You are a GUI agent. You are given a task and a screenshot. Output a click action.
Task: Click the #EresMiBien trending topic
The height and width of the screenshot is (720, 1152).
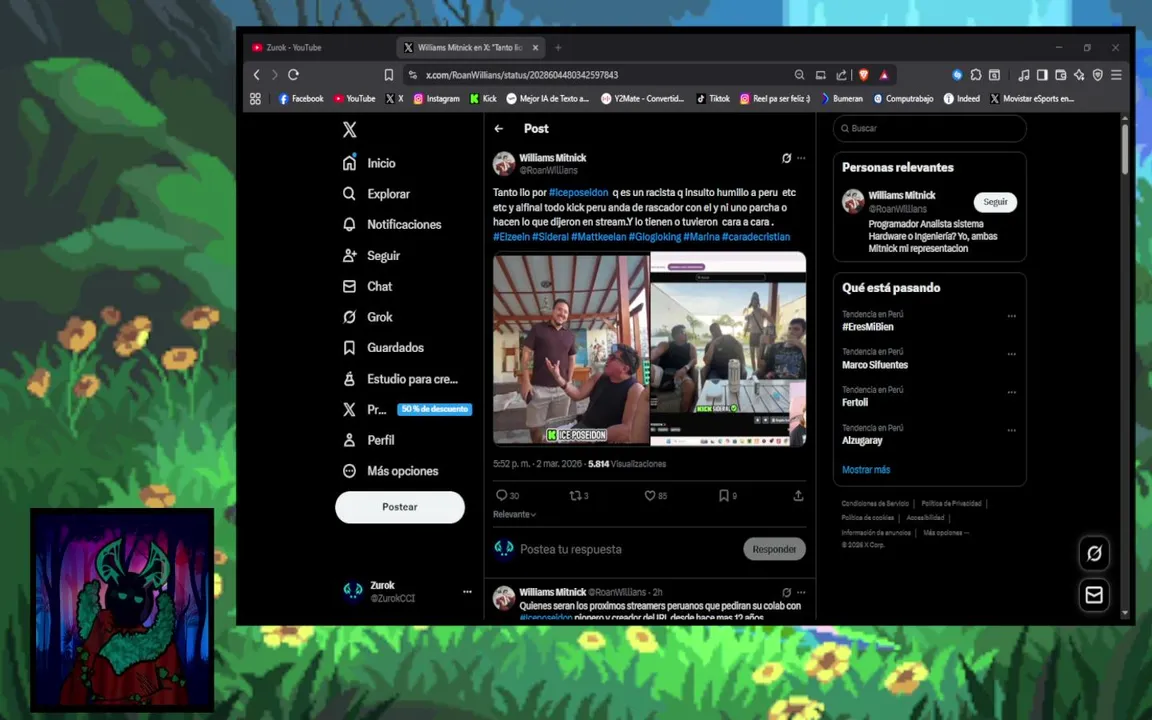[868, 327]
